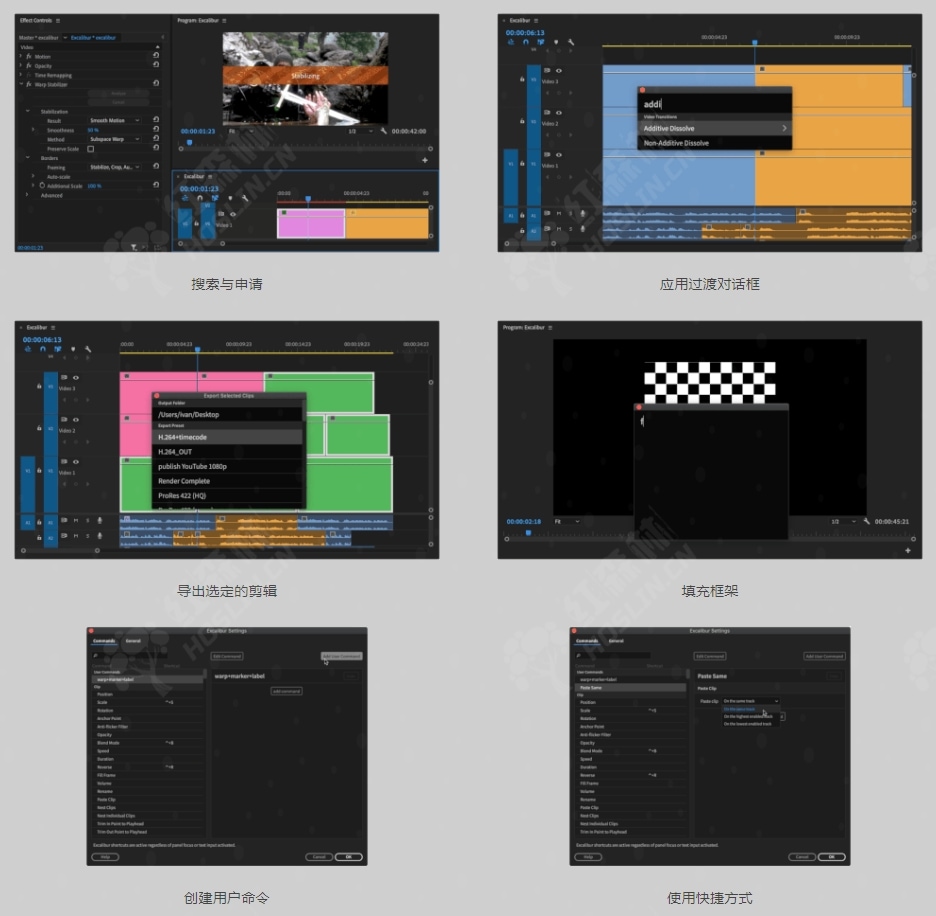Viewport: 936px width, 916px height.
Task: Click timeline playhead in 应用过渡对话框 screenshot
Action: point(755,43)
